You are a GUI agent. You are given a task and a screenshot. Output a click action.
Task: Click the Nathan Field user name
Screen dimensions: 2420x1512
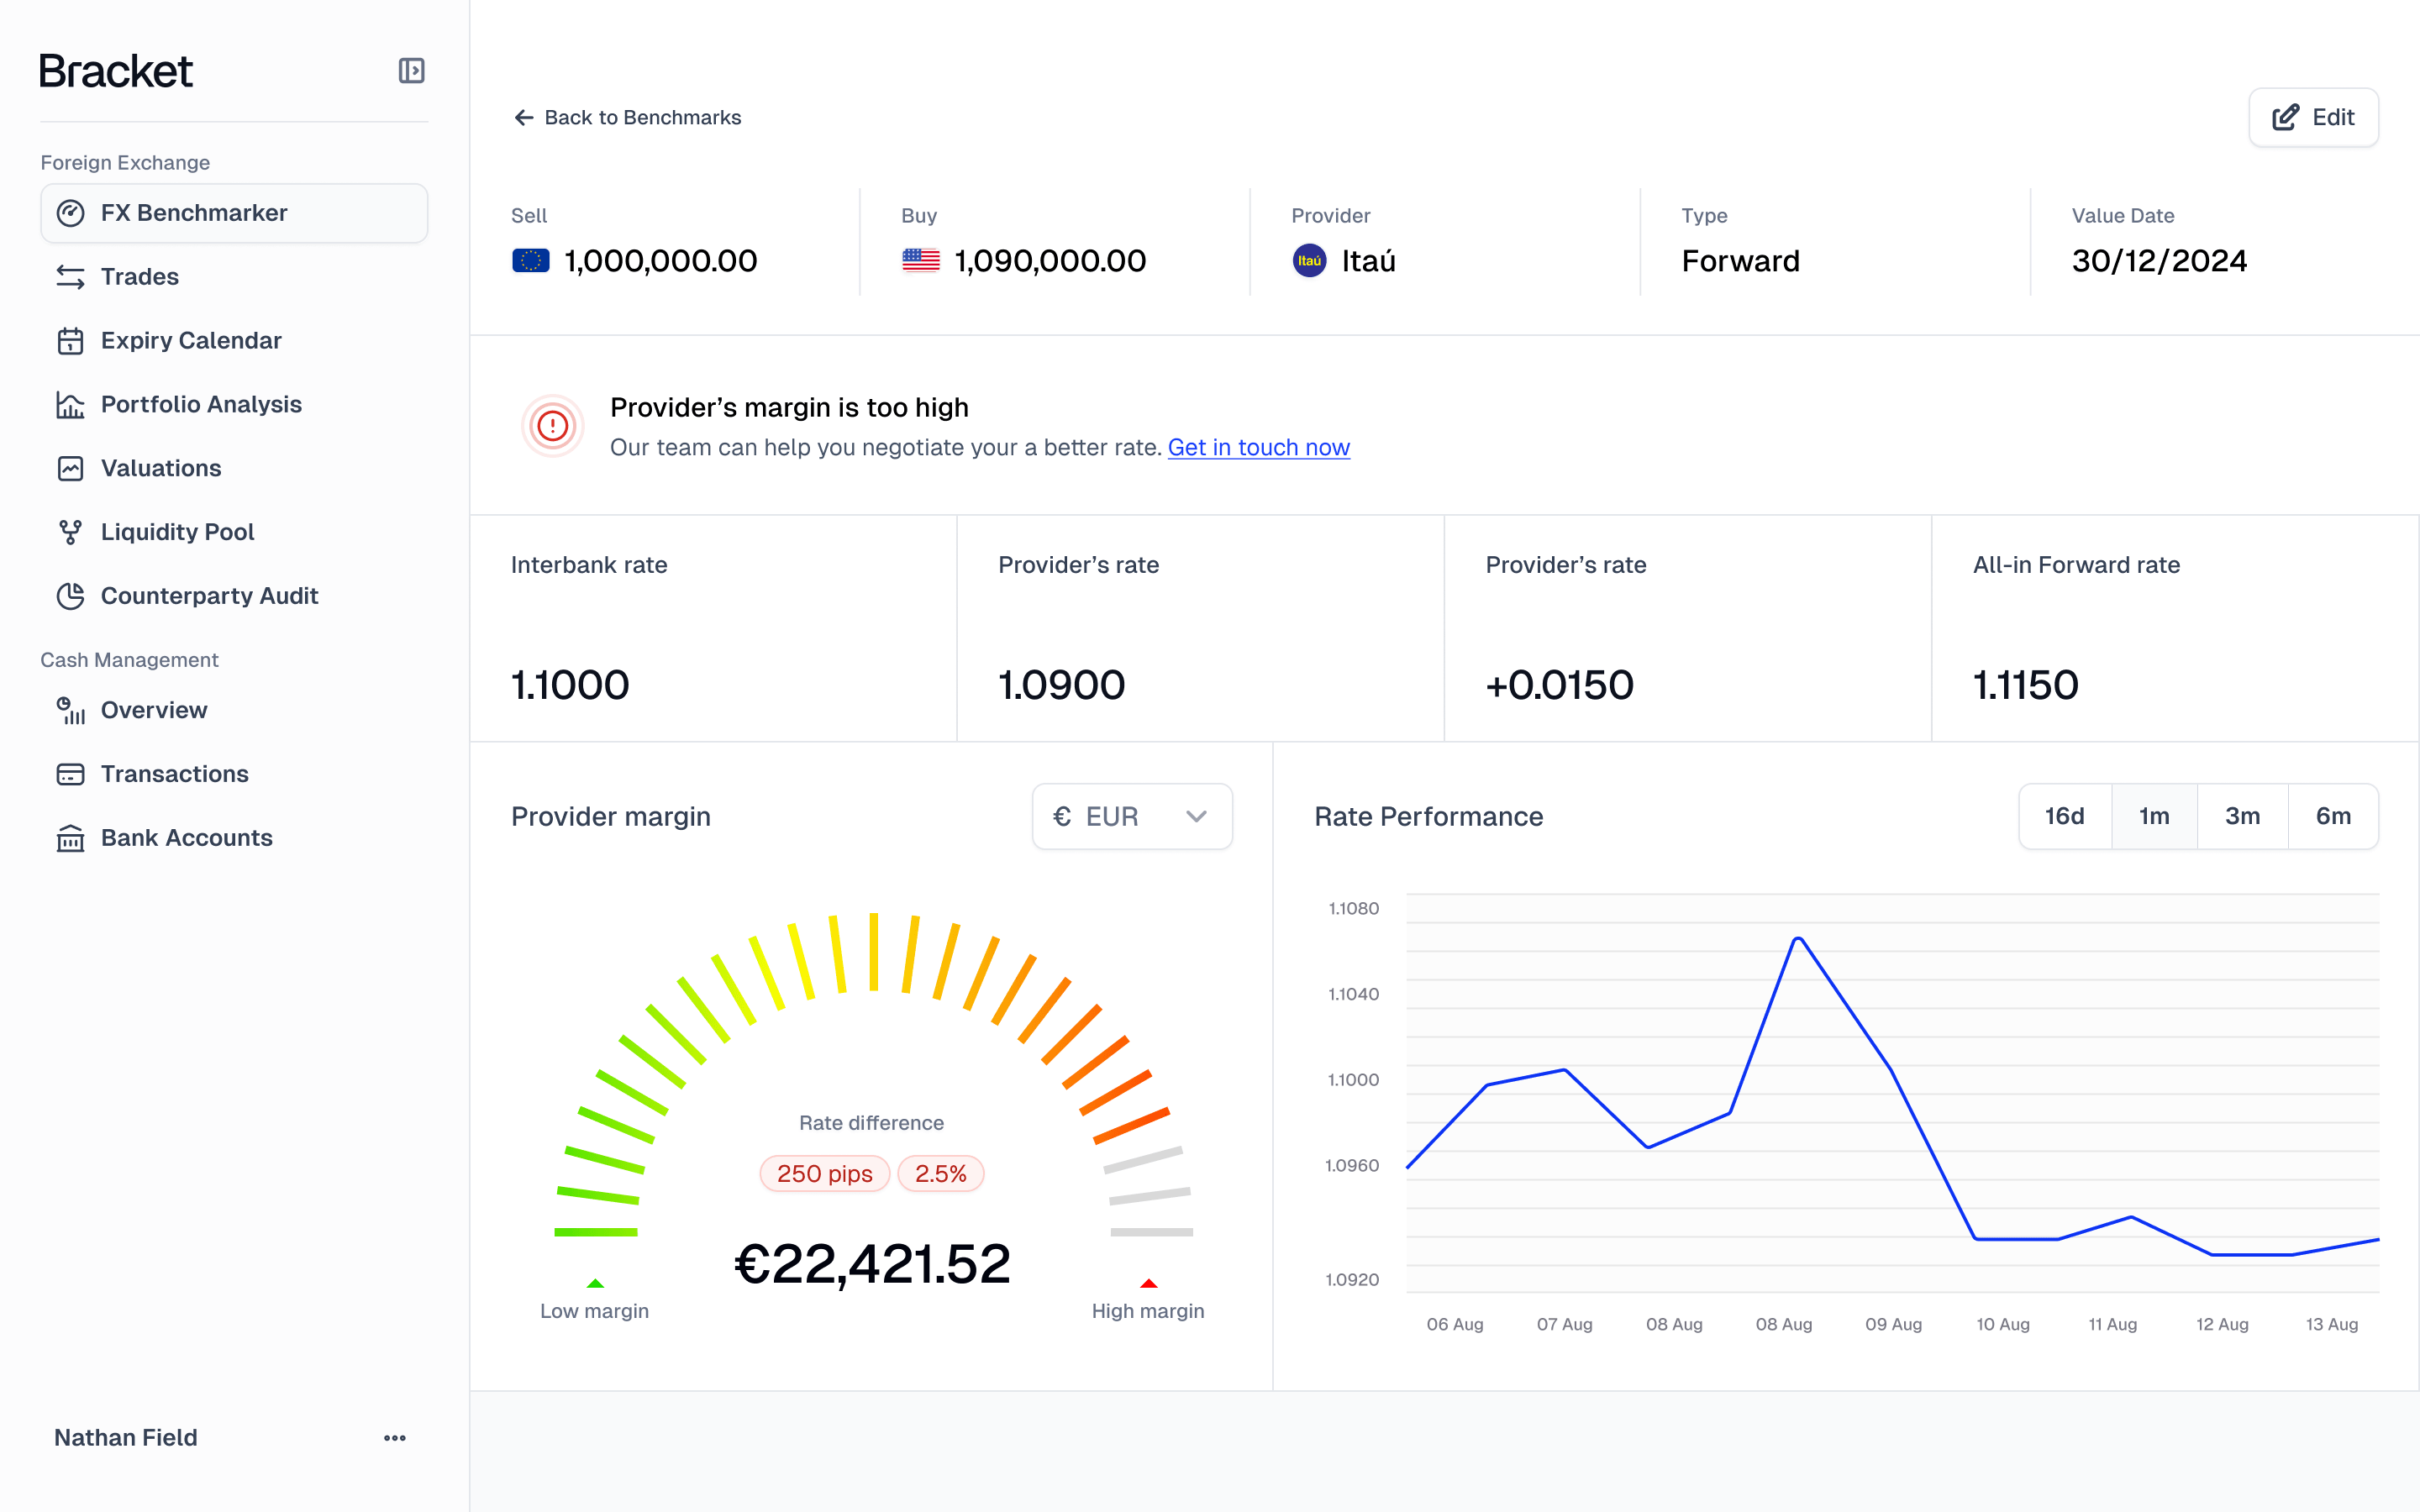[x=126, y=1438]
